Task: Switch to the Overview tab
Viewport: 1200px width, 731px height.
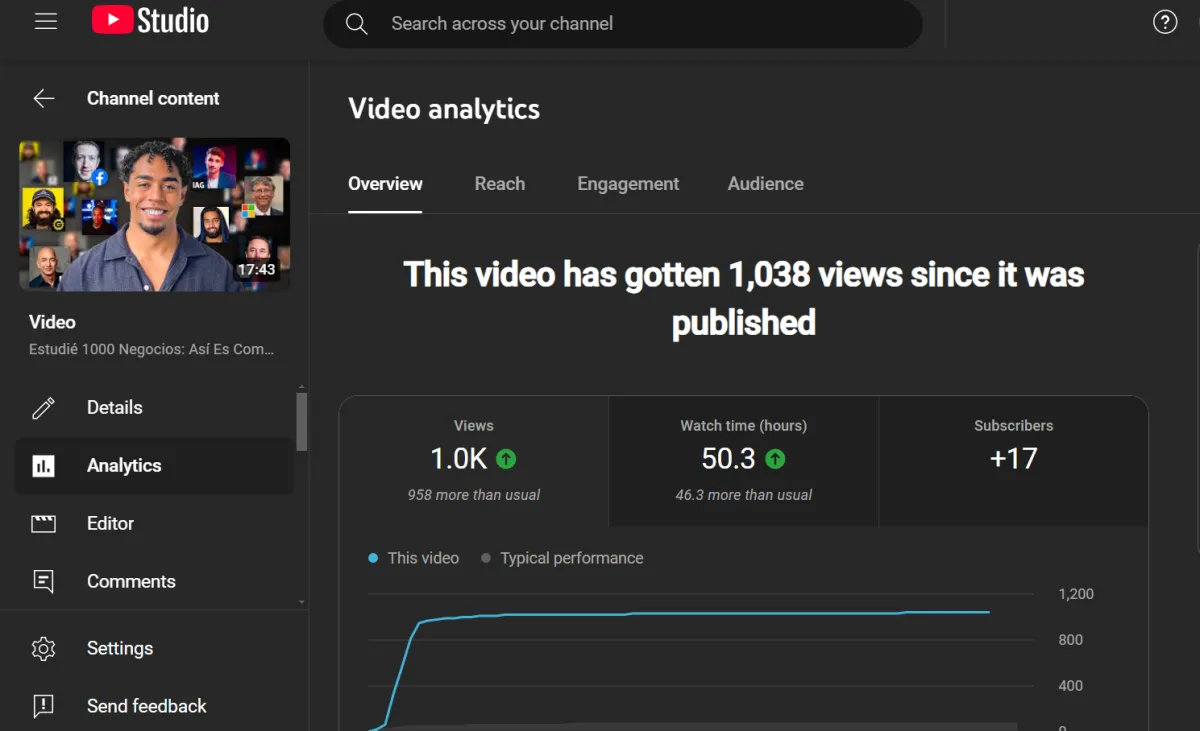Action: 385,184
